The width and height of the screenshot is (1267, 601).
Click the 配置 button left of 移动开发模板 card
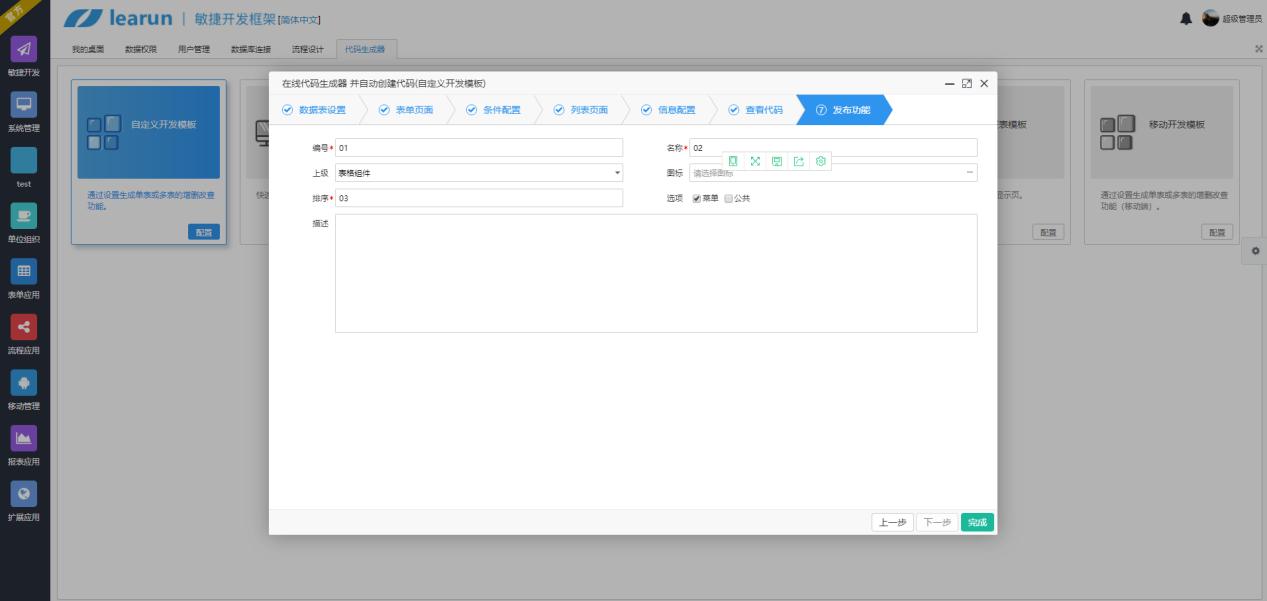coord(1048,232)
